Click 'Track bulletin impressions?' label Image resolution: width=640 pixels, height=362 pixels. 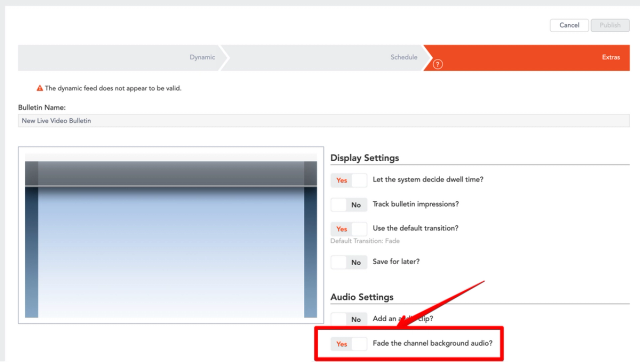(416, 204)
